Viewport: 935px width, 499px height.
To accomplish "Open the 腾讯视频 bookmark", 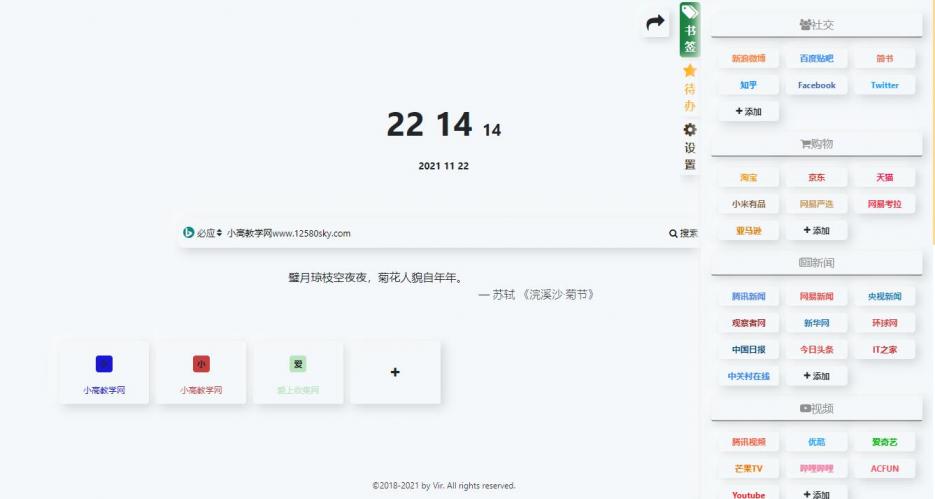I will (x=748, y=442).
